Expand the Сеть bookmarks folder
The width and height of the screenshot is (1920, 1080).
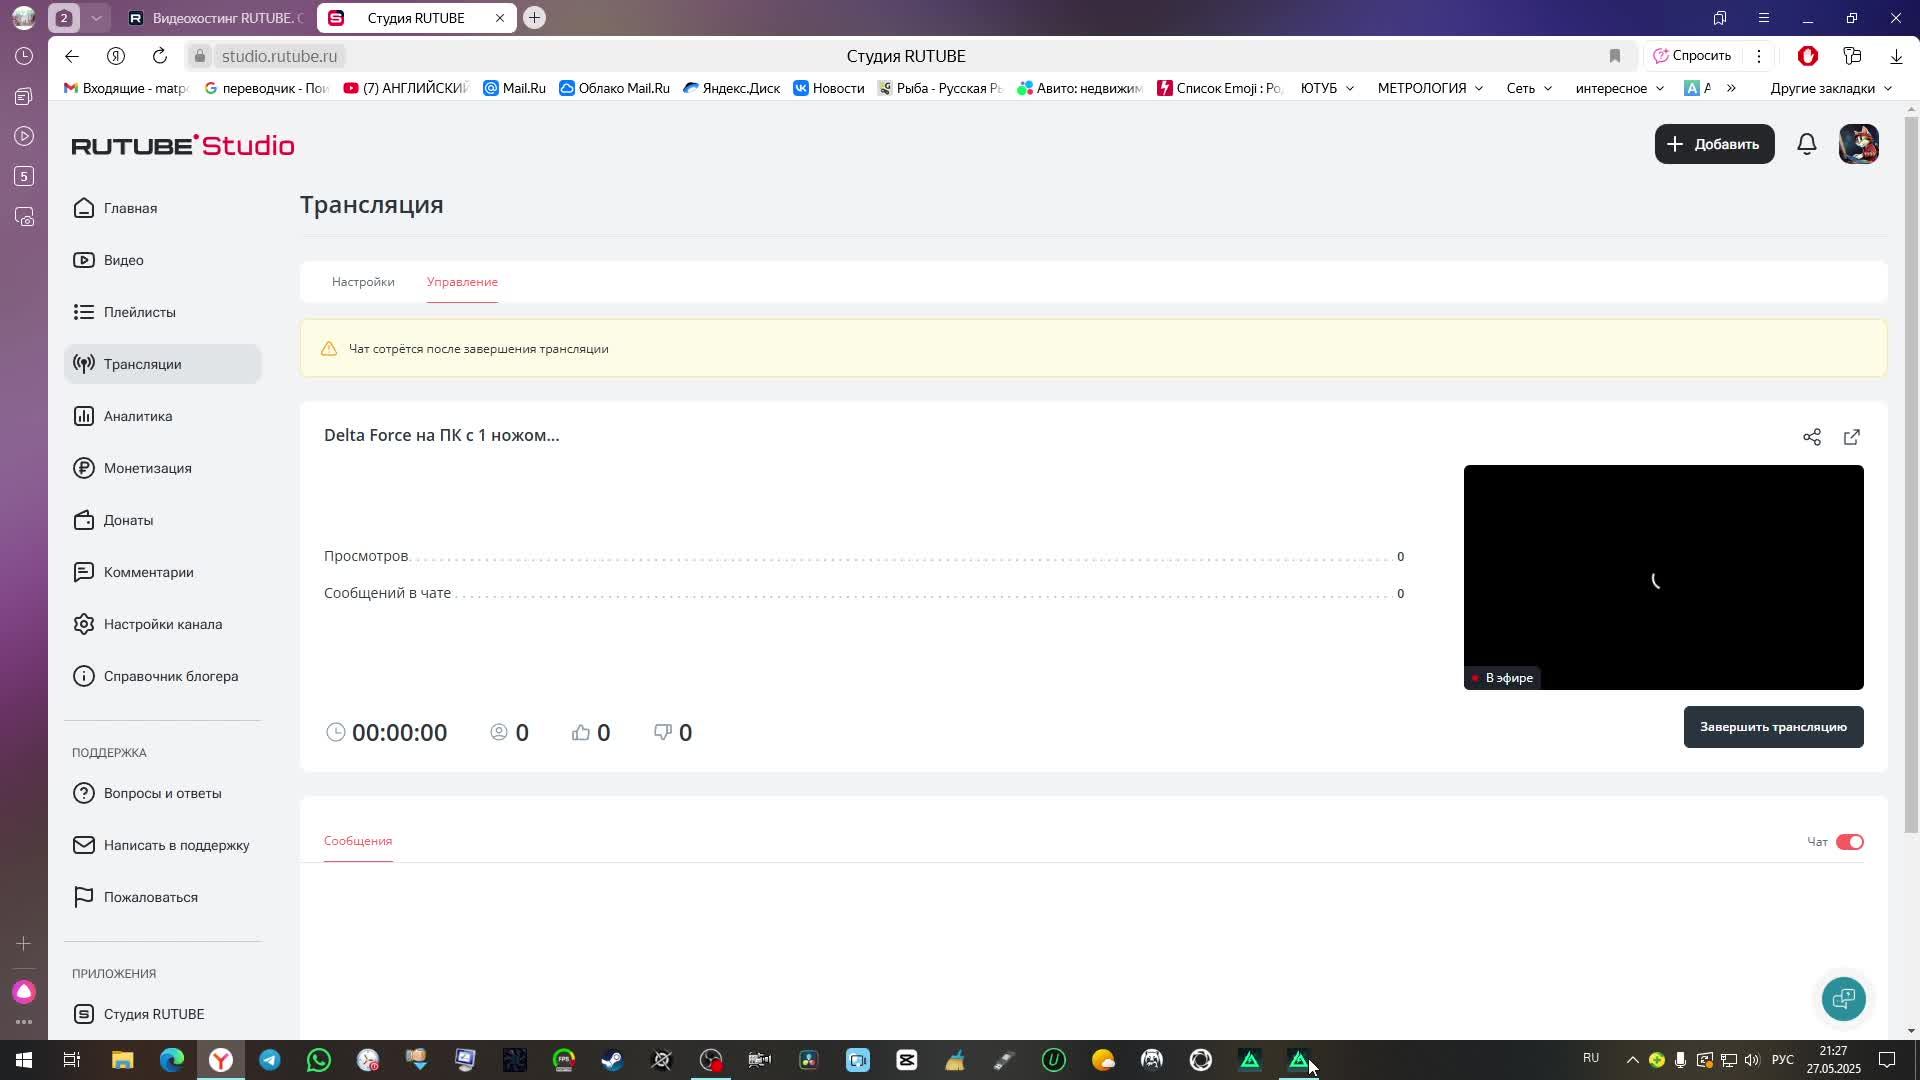[x=1529, y=88]
